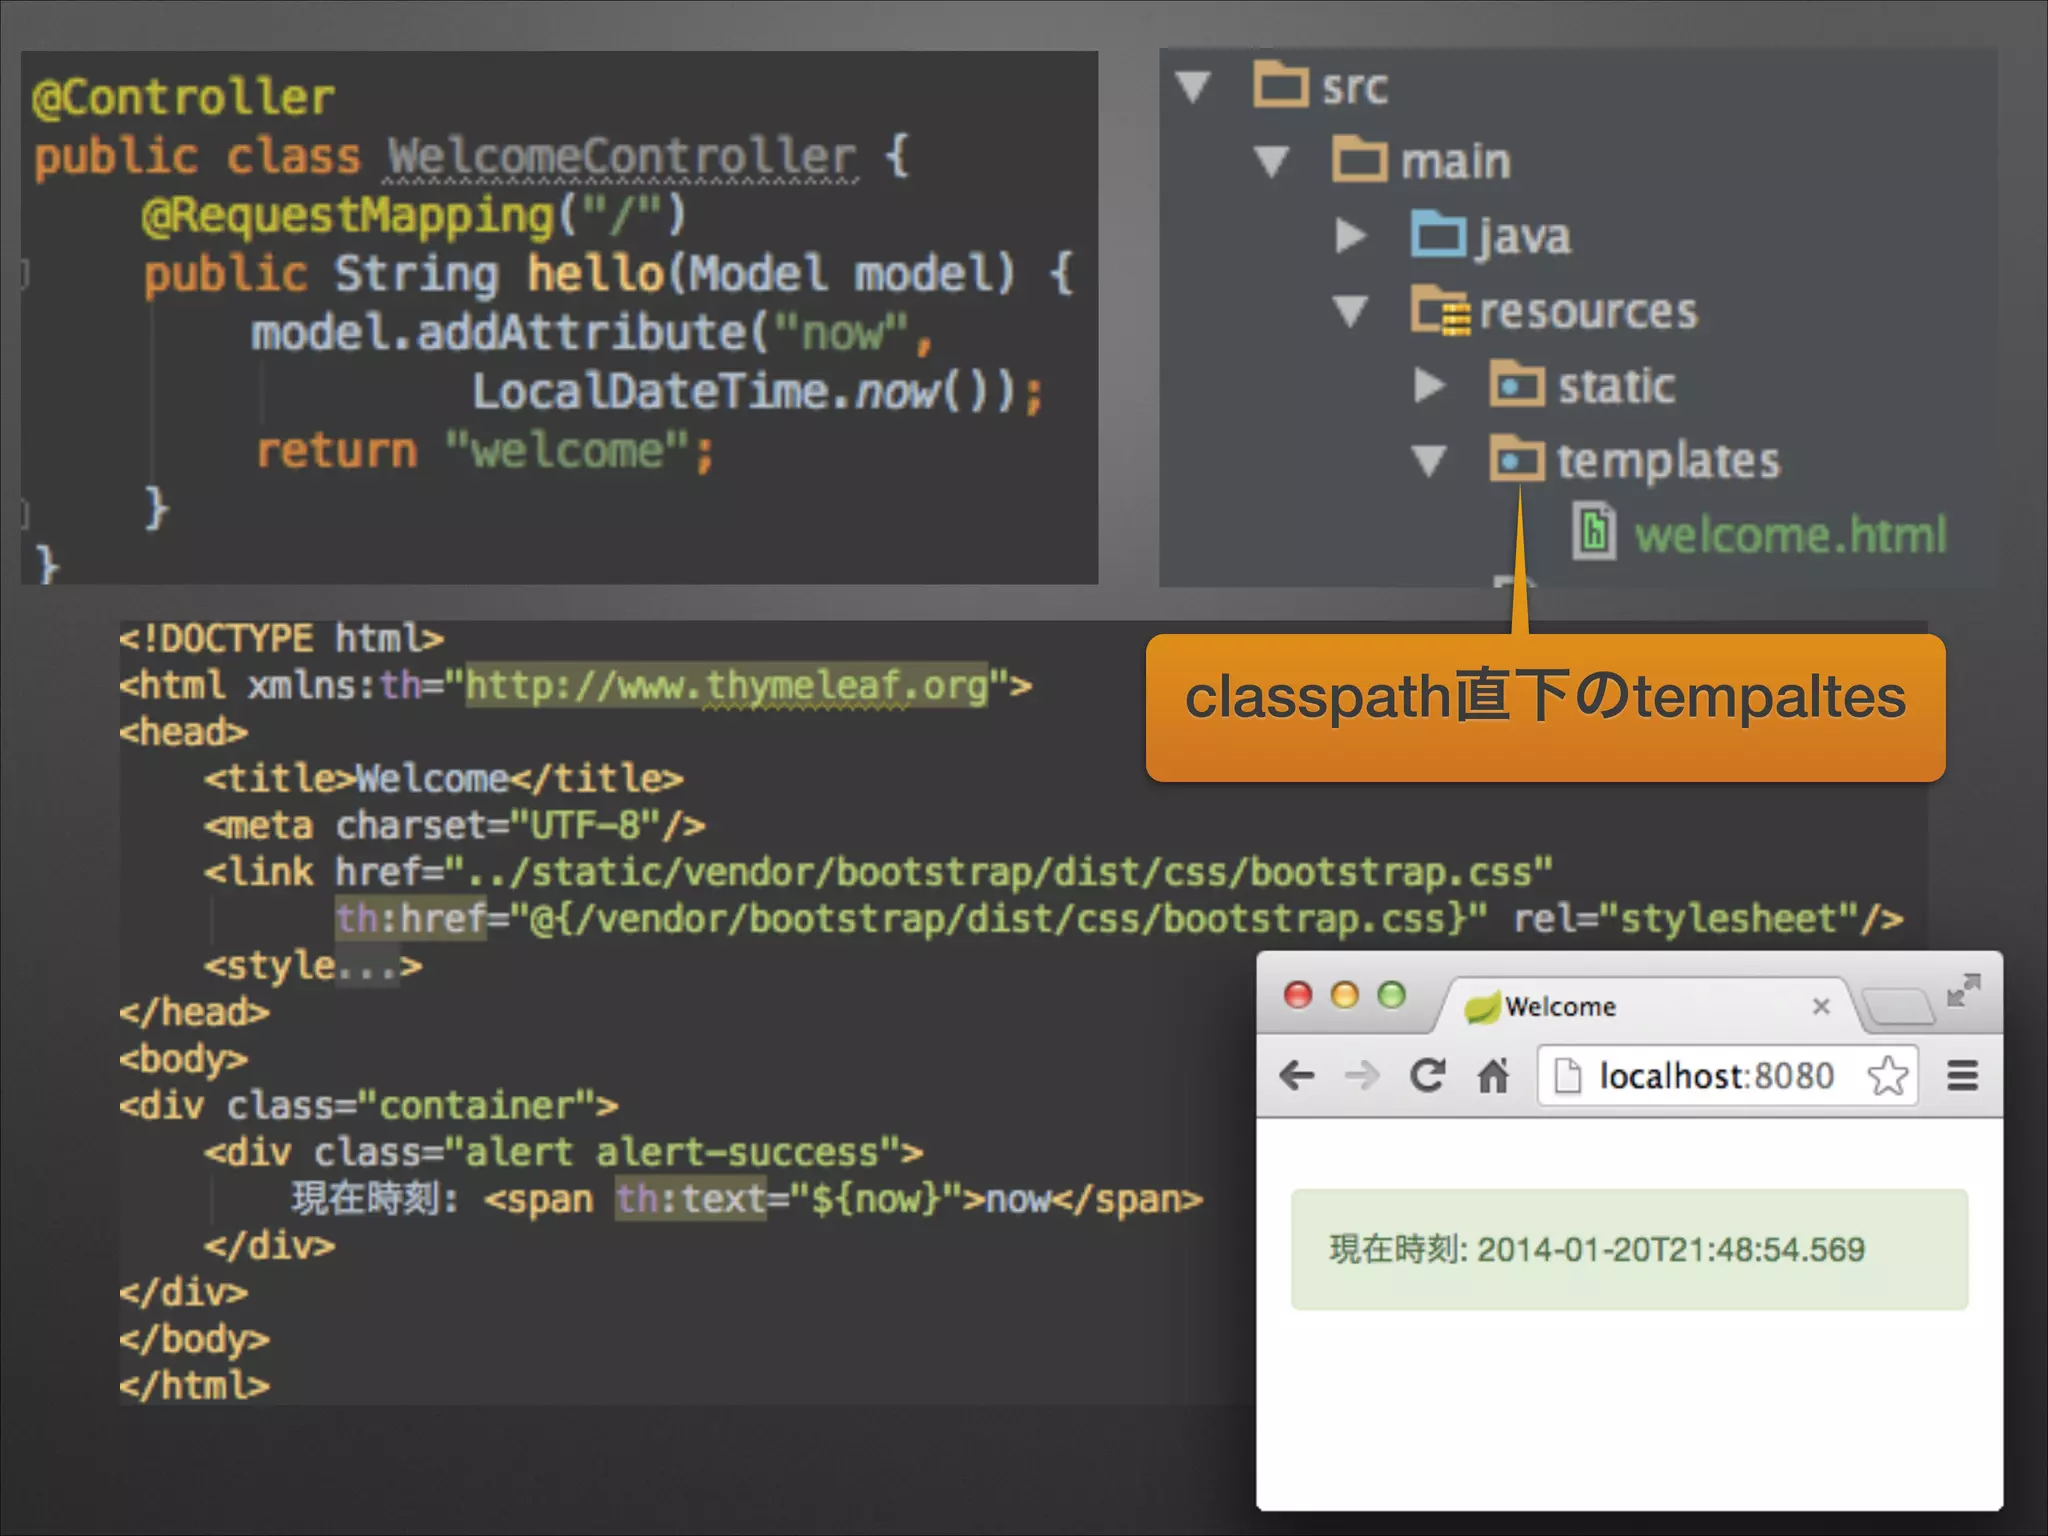
Task: Click the hello(Model model) method name
Action: coord(595,274)
